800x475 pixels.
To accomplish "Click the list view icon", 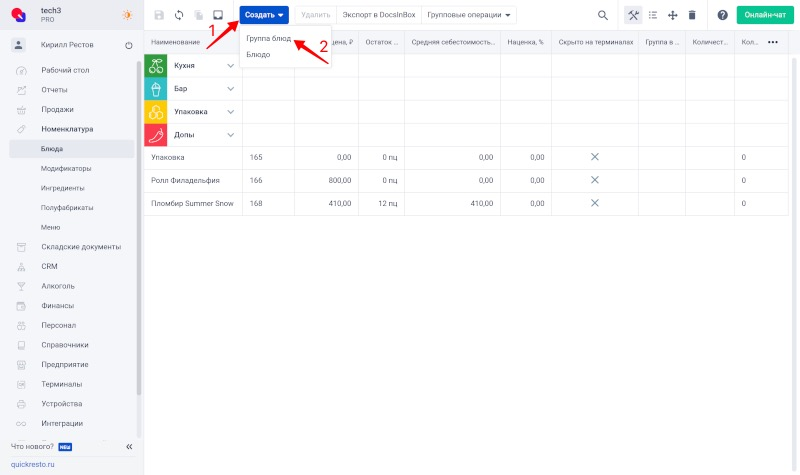I will pos(653,15).
